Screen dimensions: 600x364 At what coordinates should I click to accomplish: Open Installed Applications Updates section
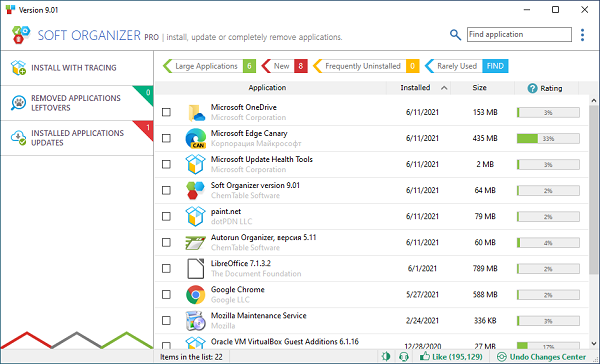tap(77, 138)
